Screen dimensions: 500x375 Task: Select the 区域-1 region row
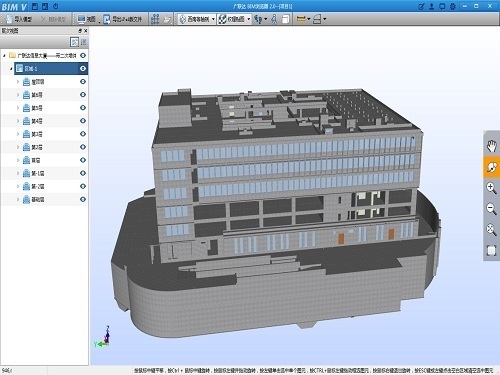coord(51,69)
